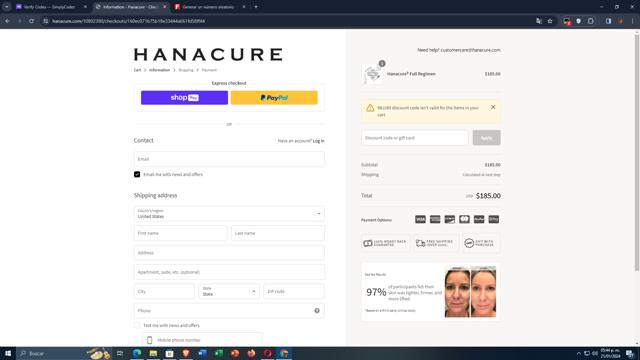
Task: Click the Payment breadcrumb step
Action: pos(209,70)
